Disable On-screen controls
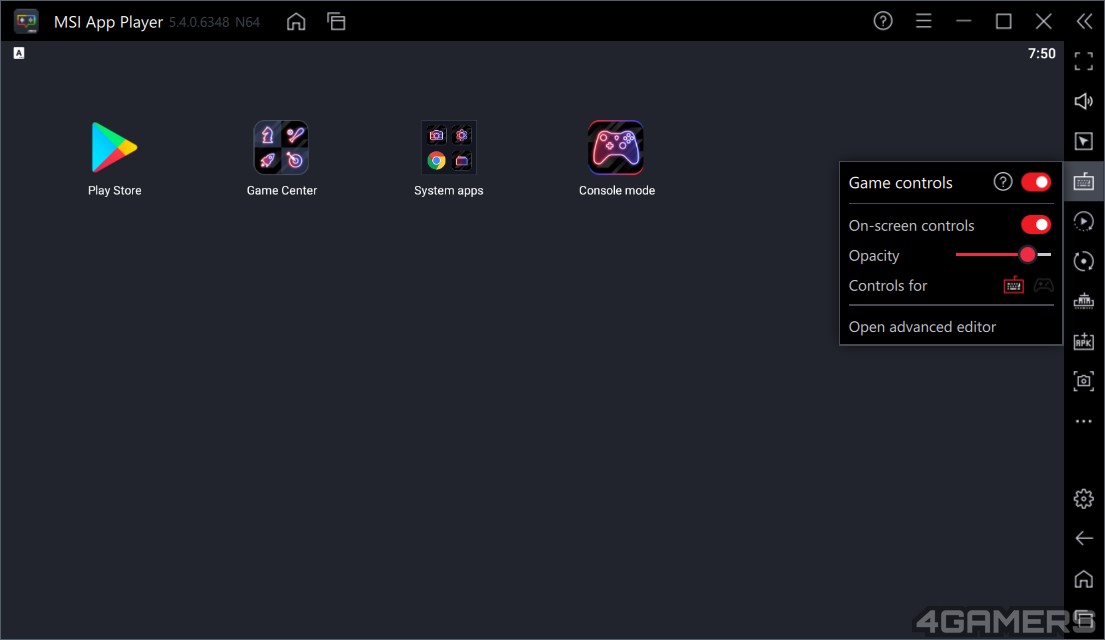The image size is (1105, 640). click(x=1036, y=225)
